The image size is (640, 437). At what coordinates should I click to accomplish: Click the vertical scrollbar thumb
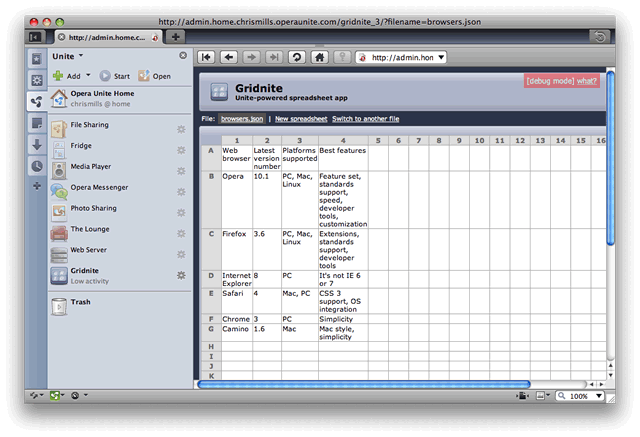point(610,158)
